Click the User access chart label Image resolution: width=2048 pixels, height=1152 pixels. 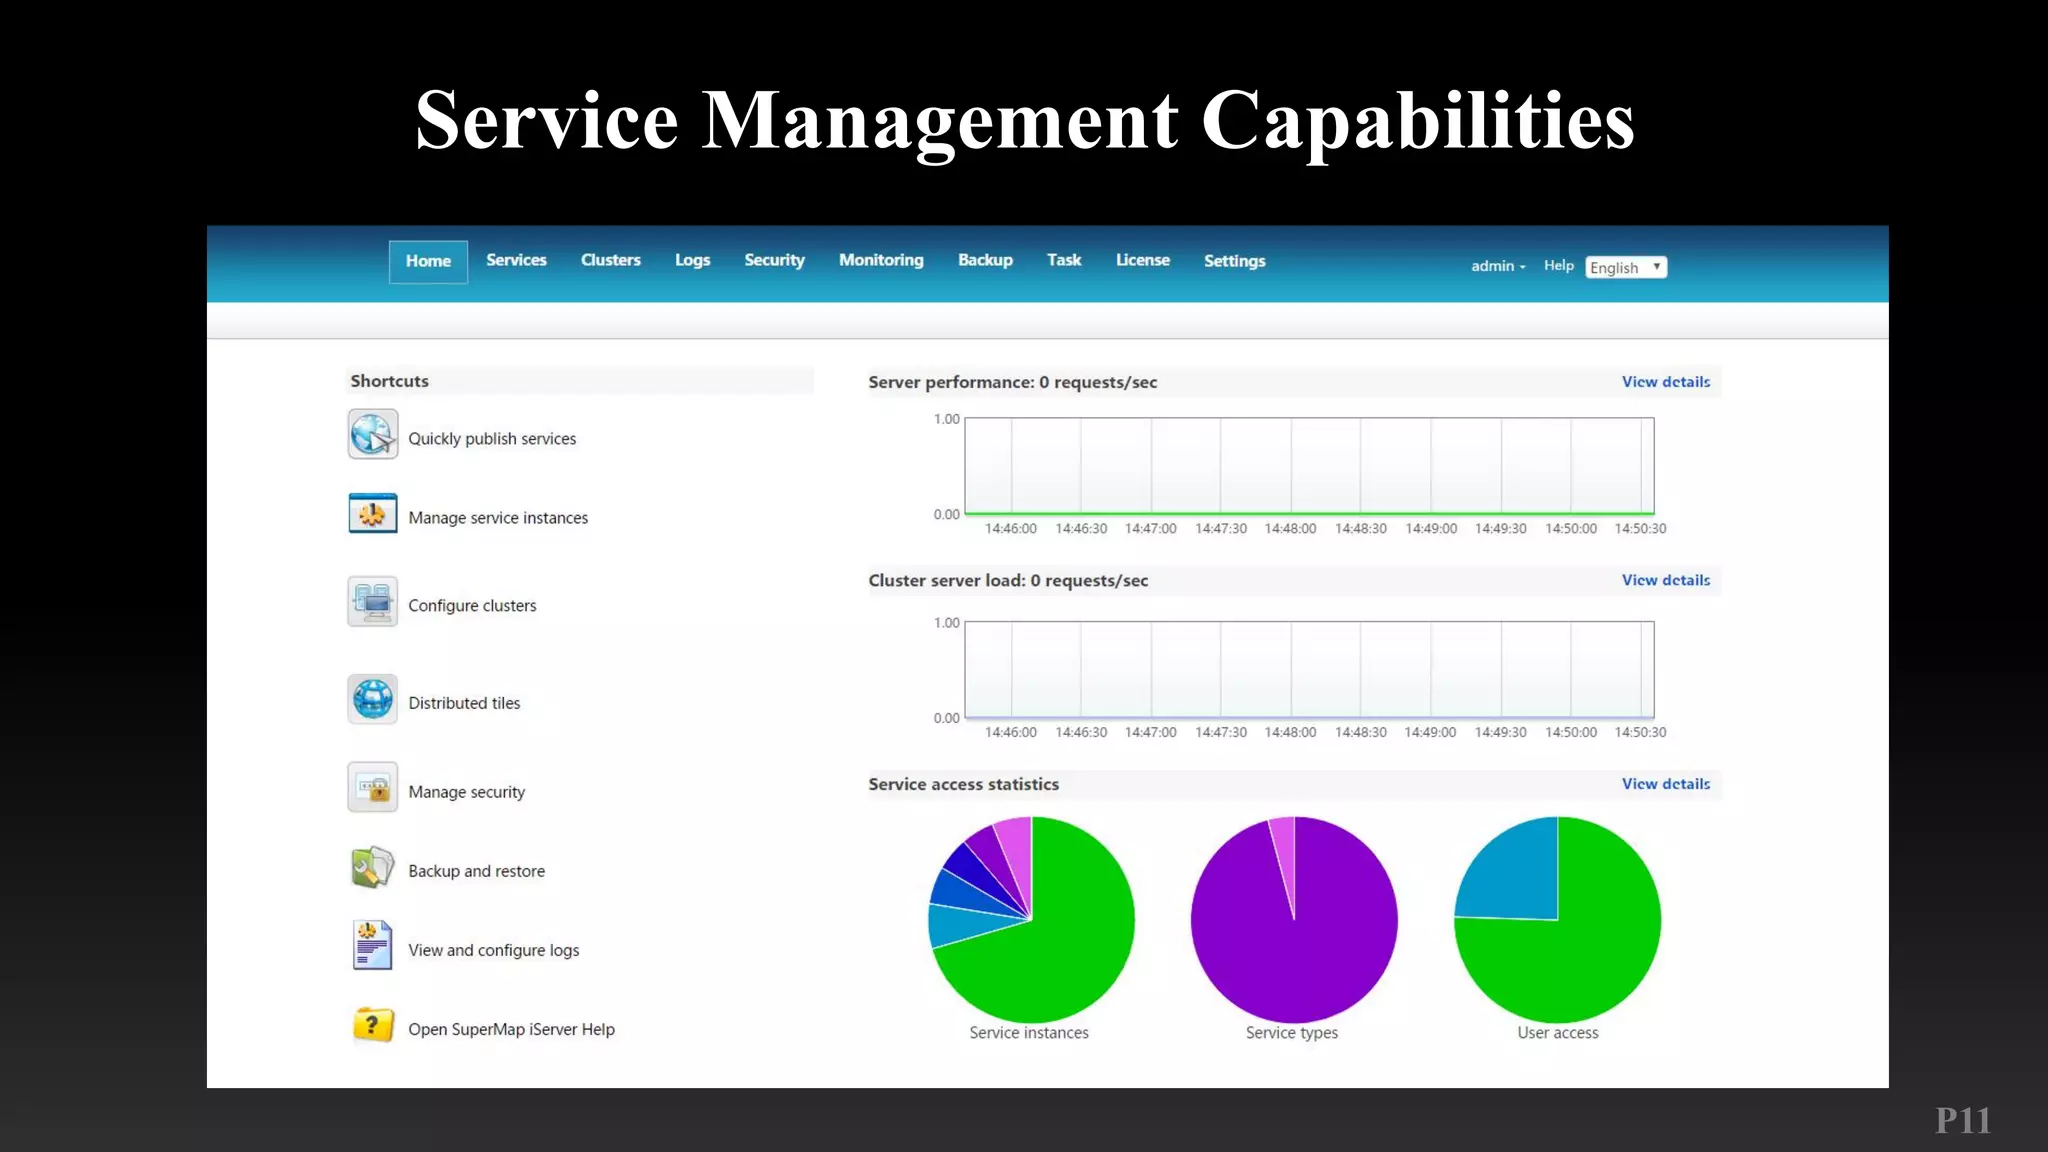pos(1557,1033)
